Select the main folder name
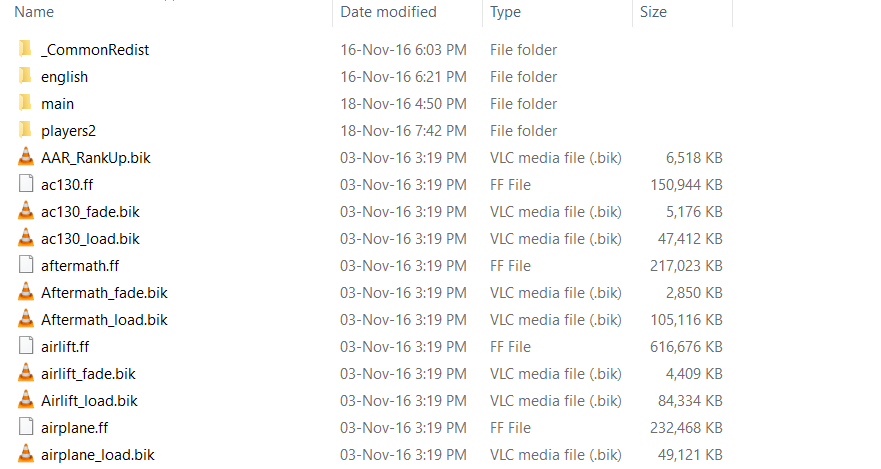 click(57, 104)
